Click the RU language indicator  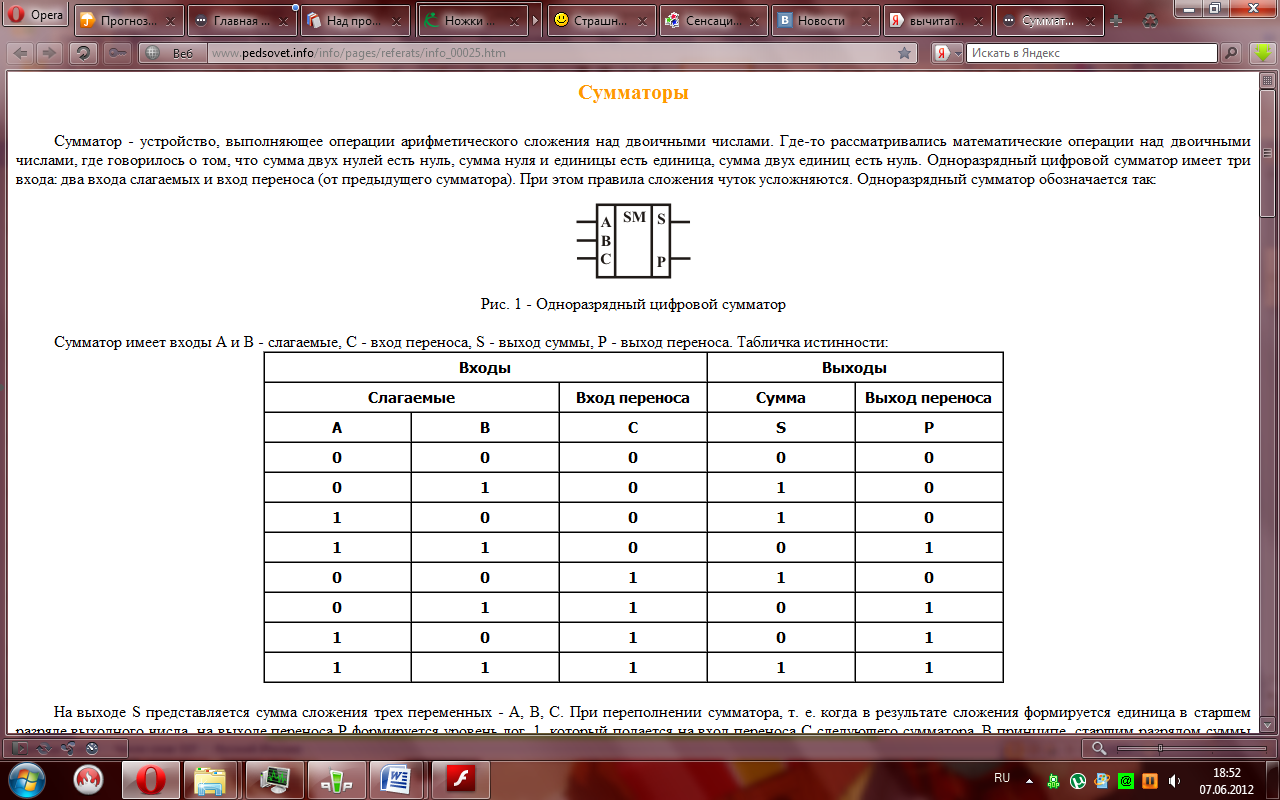tap(1002, 778)
